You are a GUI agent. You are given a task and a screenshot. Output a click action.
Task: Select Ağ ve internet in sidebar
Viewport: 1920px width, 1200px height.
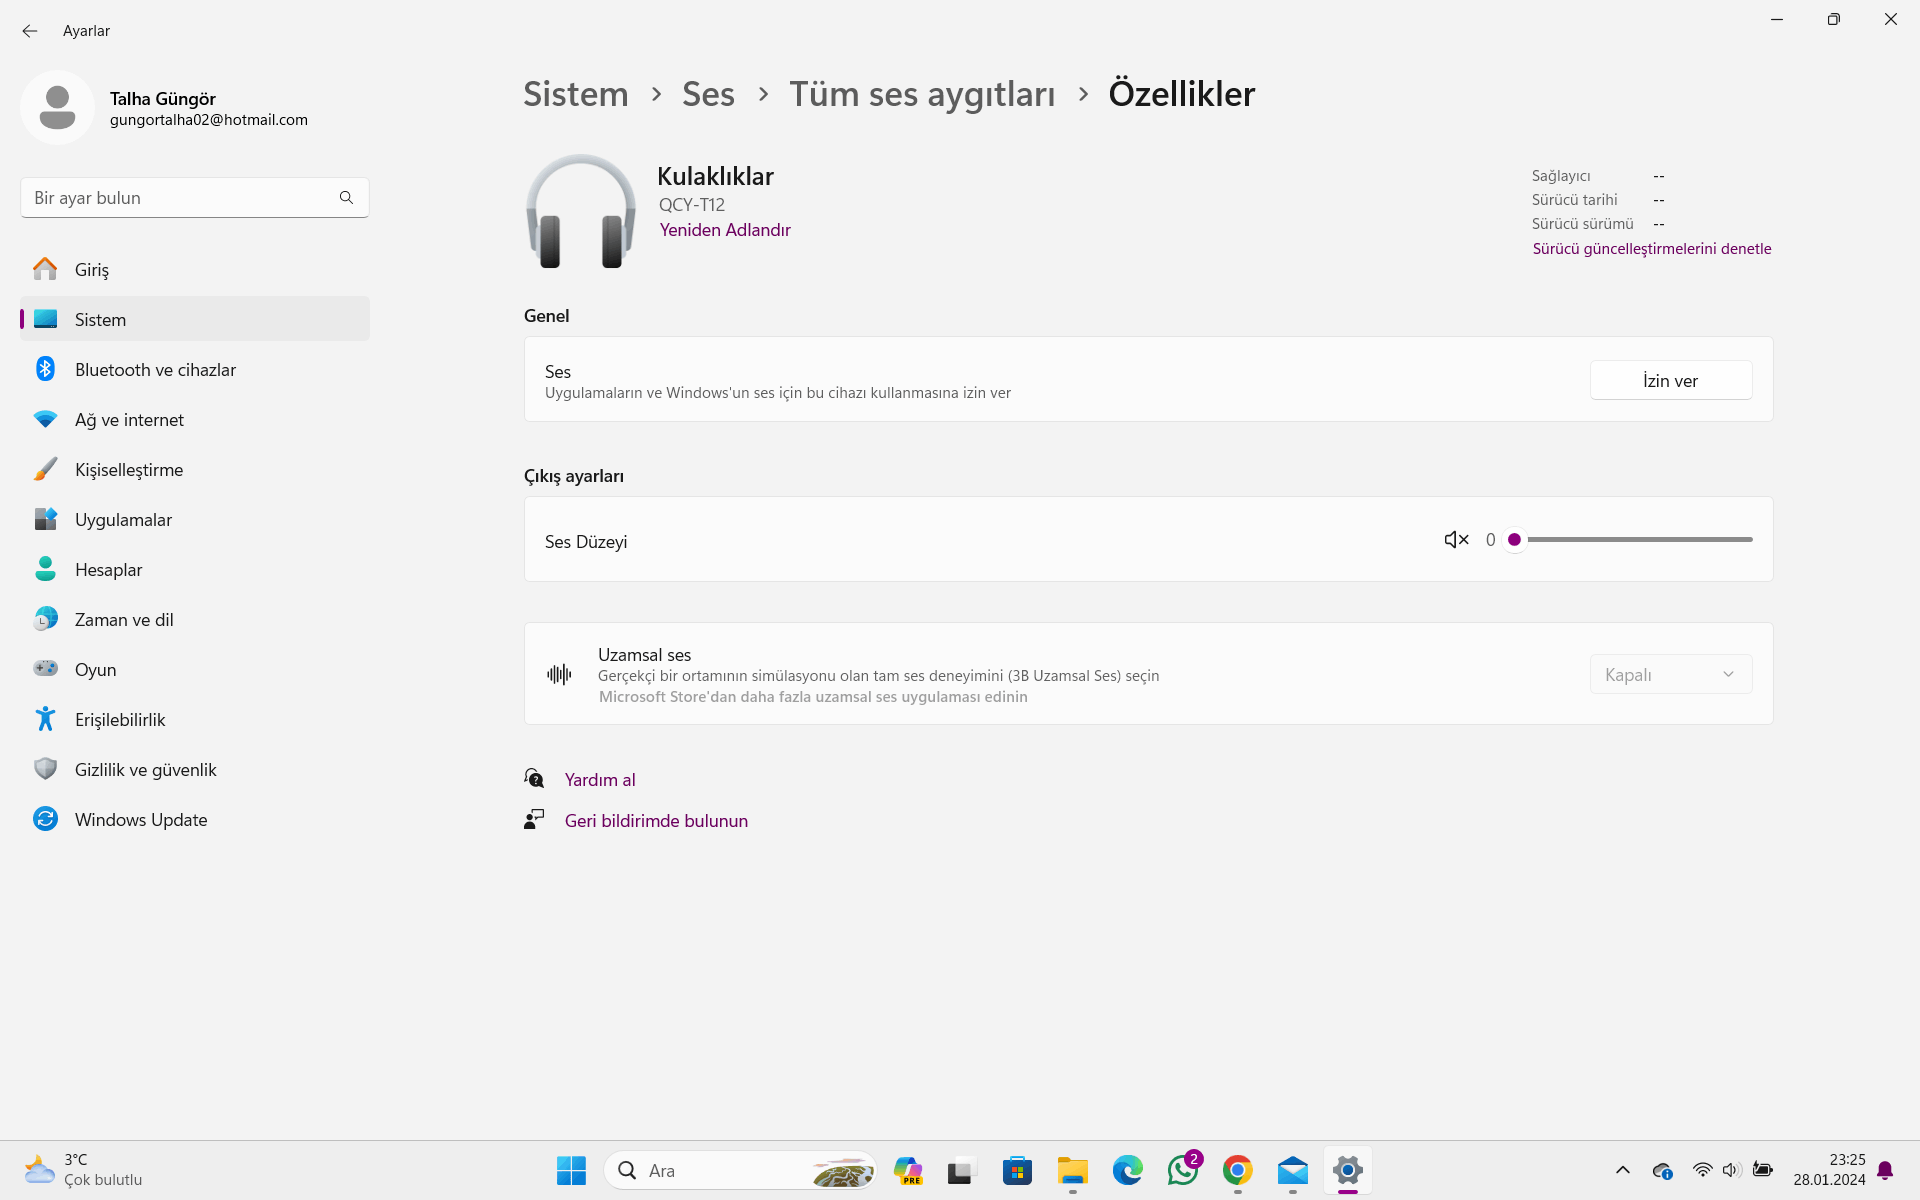coord(129,420)
